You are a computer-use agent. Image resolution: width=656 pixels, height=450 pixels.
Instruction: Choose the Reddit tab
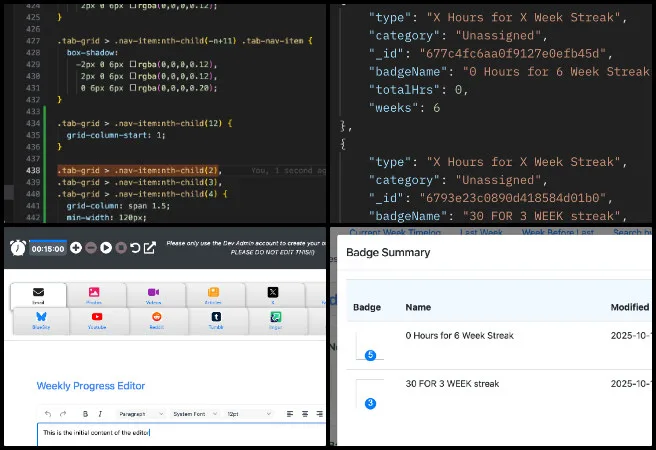(154, 321)
